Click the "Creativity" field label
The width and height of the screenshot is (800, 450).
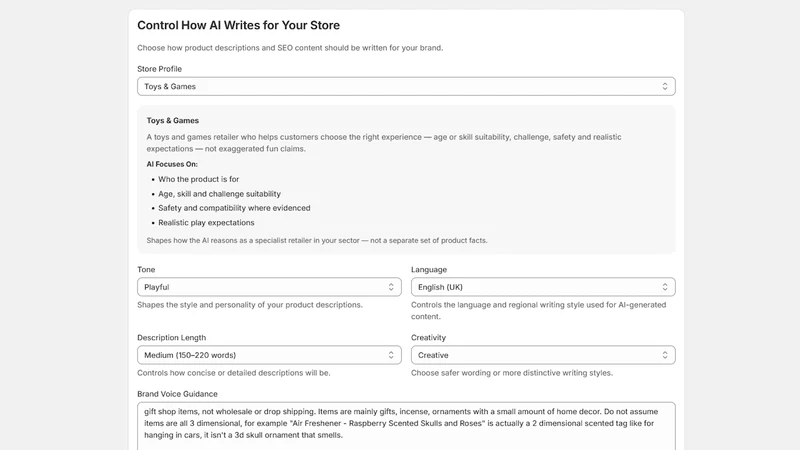pos(428,338)
